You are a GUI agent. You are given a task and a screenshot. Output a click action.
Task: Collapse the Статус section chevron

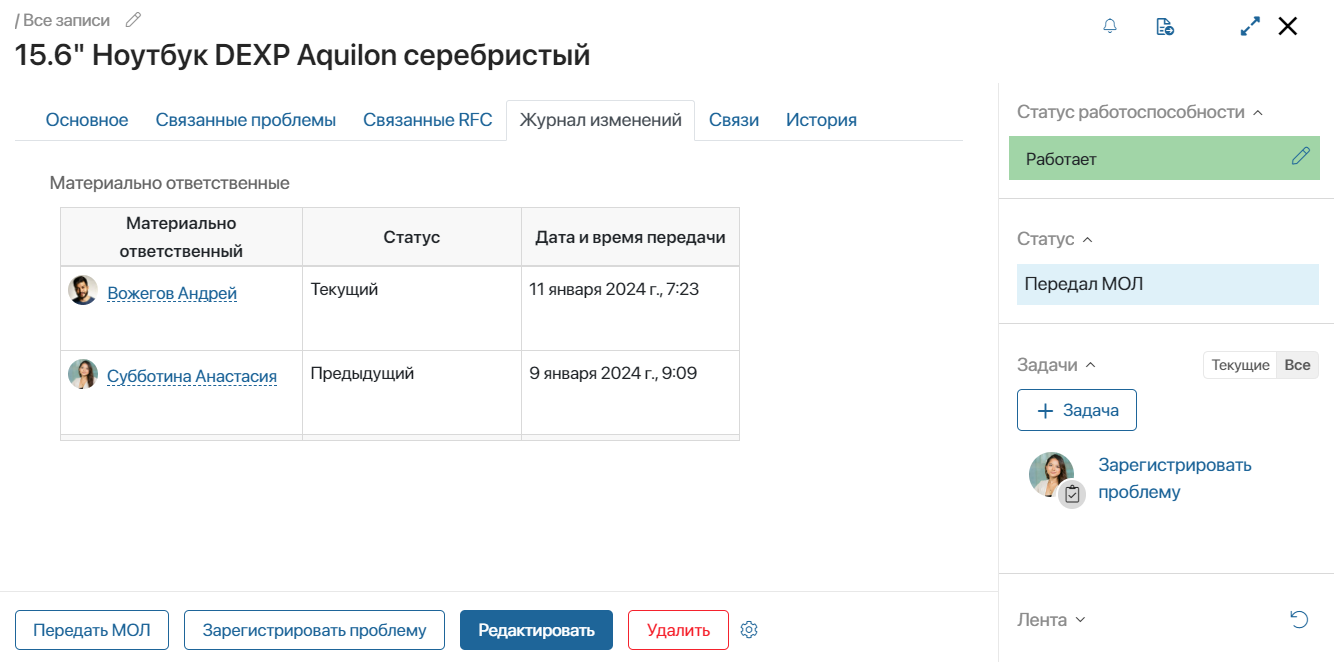(1087, 239)
